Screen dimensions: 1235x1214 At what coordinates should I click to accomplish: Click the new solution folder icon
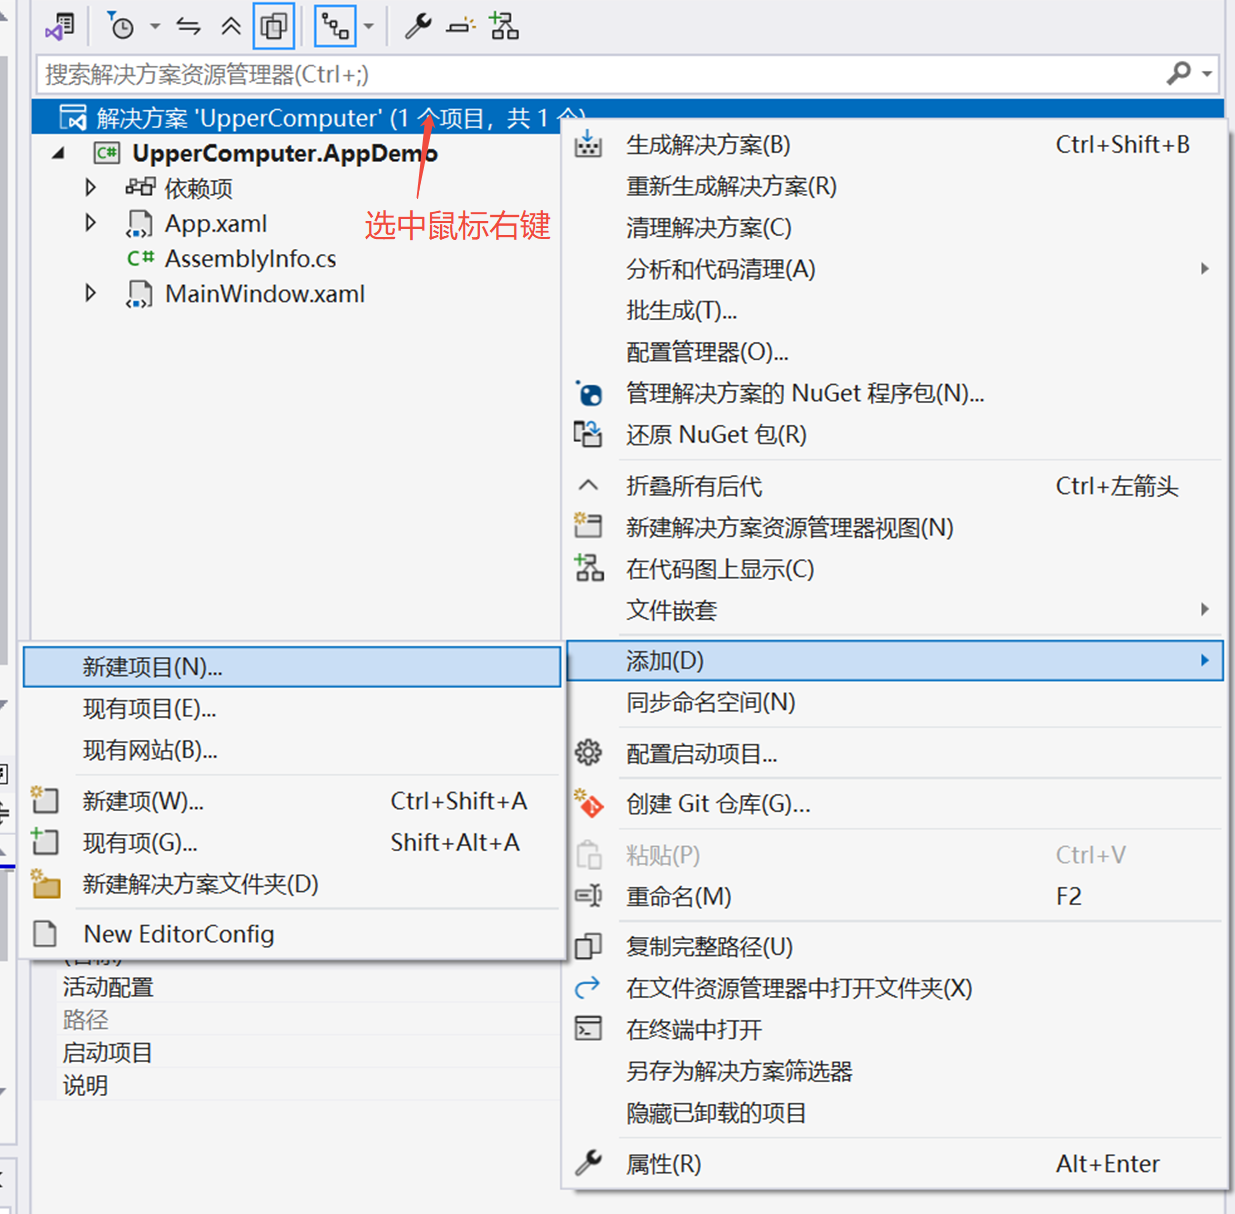pos(45,883)
